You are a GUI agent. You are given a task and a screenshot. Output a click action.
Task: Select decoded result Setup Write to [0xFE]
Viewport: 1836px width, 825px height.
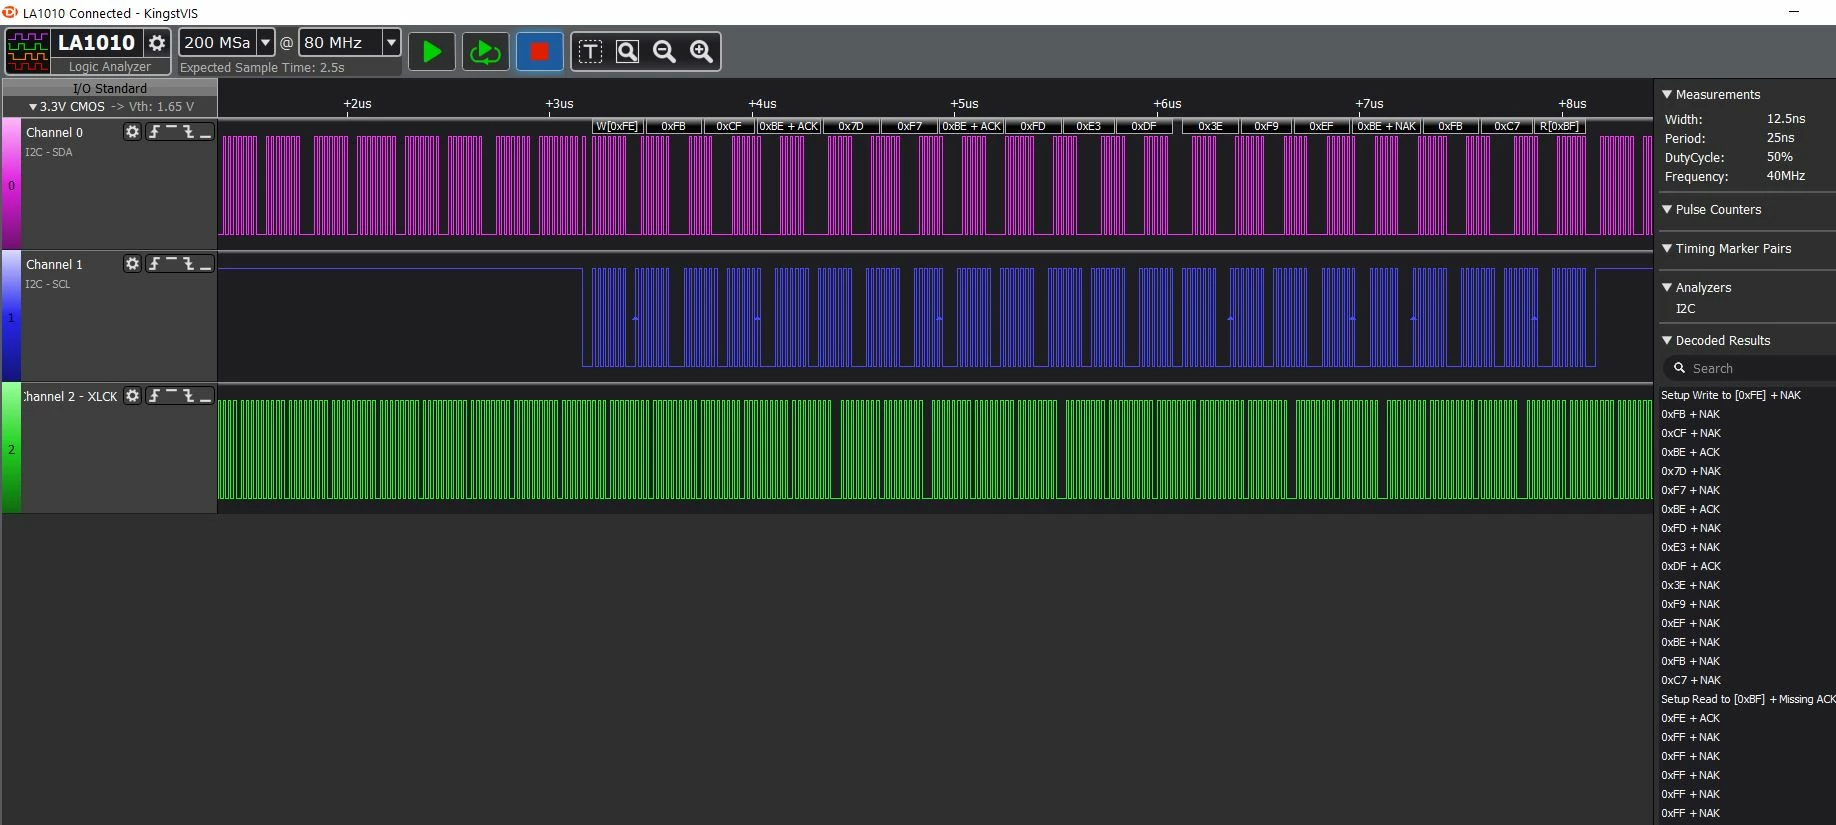pyautogui.click(x=1731, y=395)
